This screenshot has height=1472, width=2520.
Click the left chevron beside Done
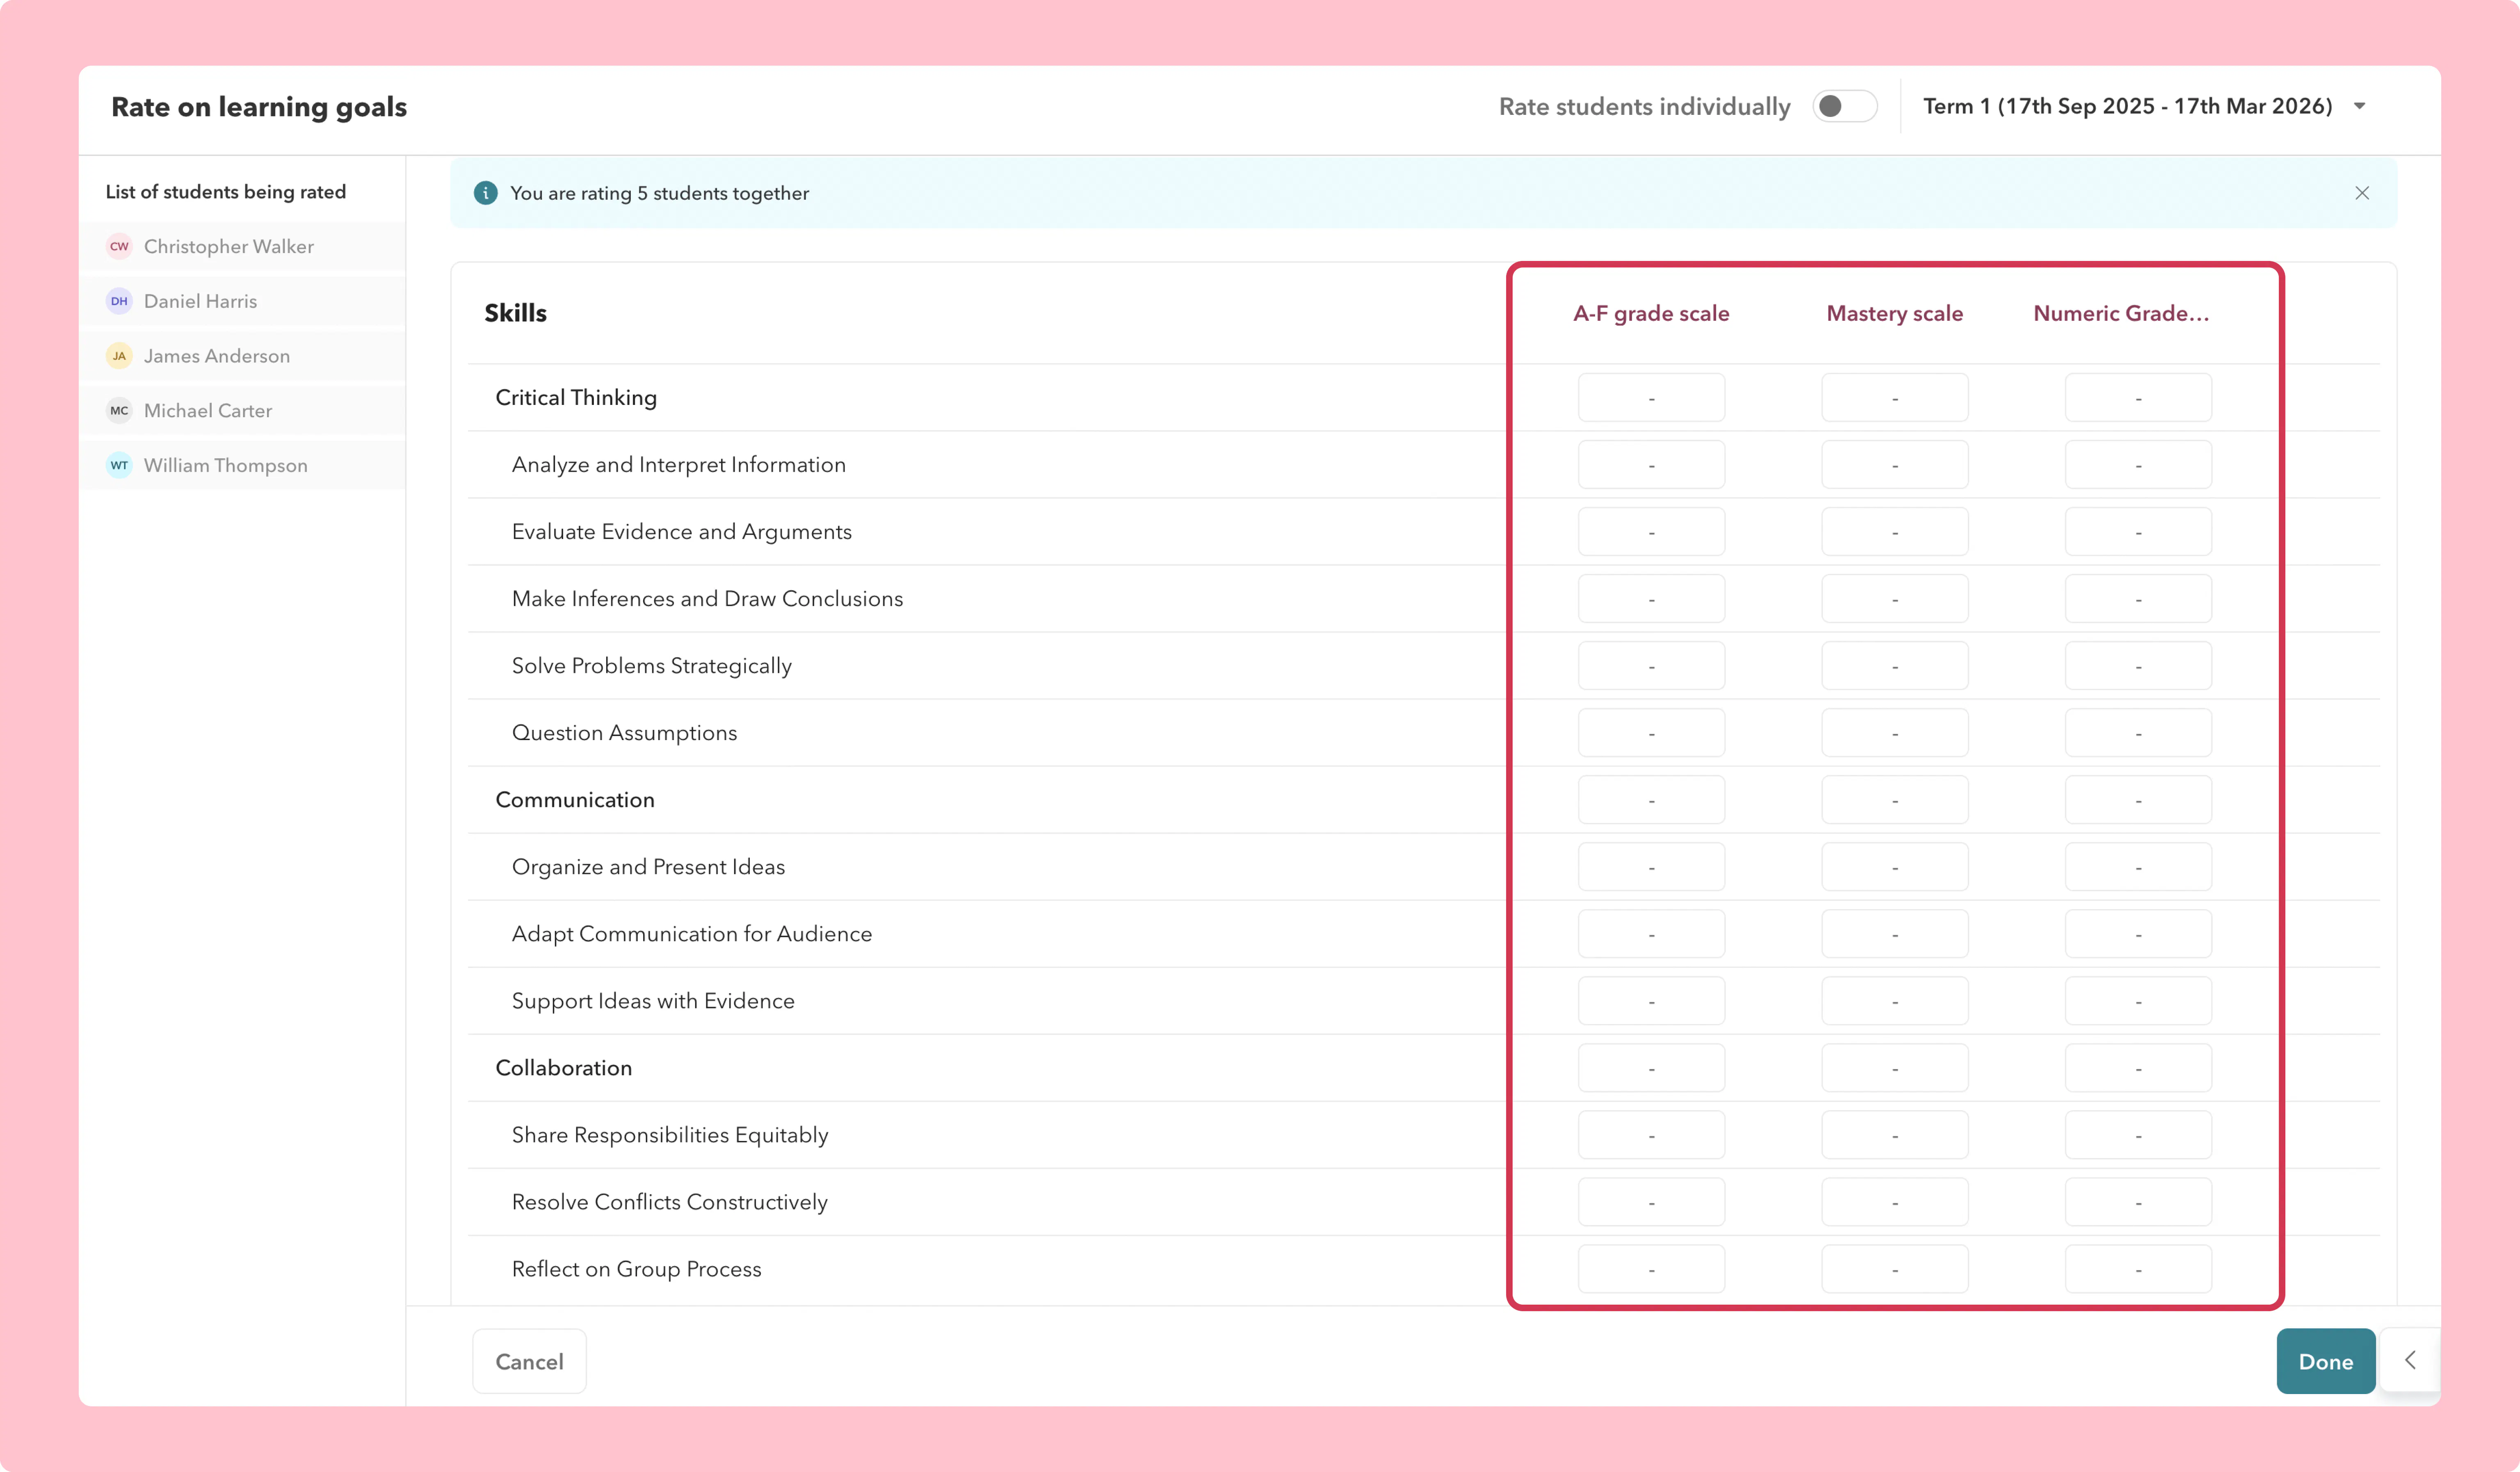[x=2410, y=1360]
